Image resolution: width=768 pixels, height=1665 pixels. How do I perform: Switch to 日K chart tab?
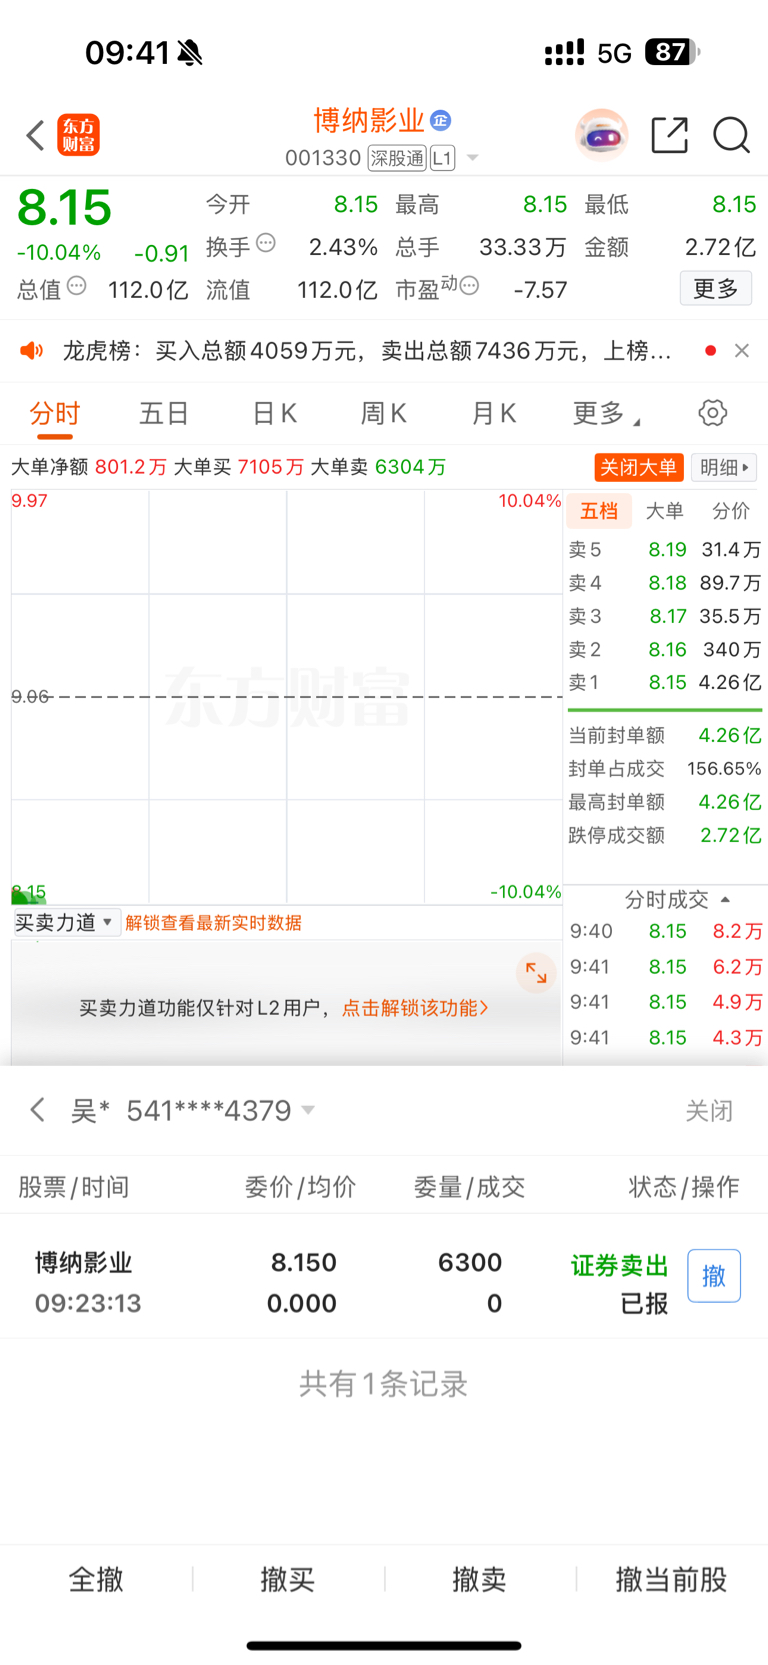[274, 413]
